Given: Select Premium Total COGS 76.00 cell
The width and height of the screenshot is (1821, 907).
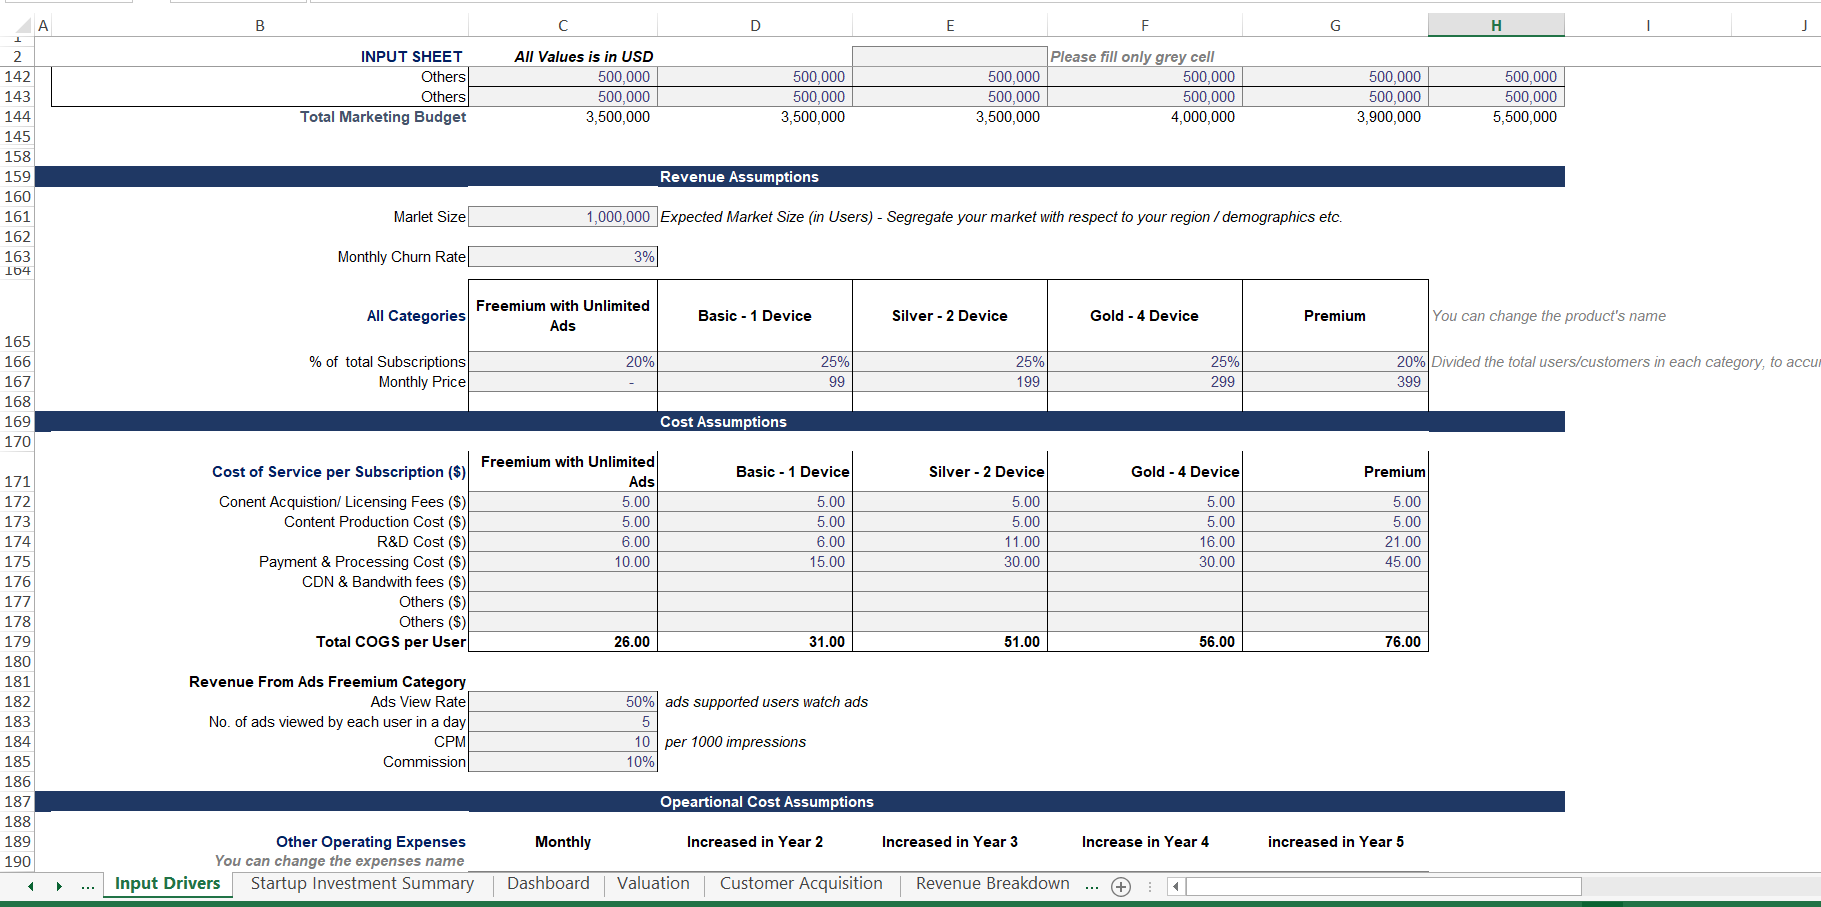Looking at the screenshot, I should [1335, 642].
